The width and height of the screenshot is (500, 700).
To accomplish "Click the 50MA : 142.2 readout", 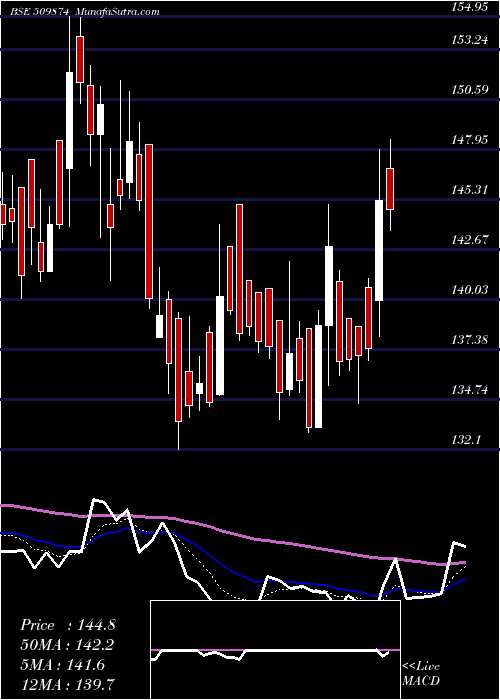I will (x=67, y=645).
